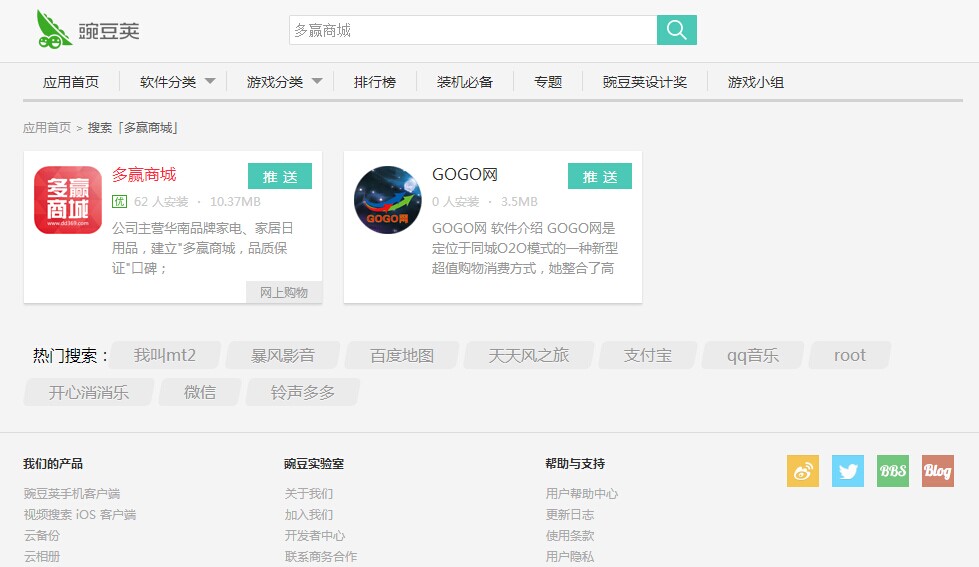
Task: Select hot search tag 百度地图
Action: click(401, 355)
